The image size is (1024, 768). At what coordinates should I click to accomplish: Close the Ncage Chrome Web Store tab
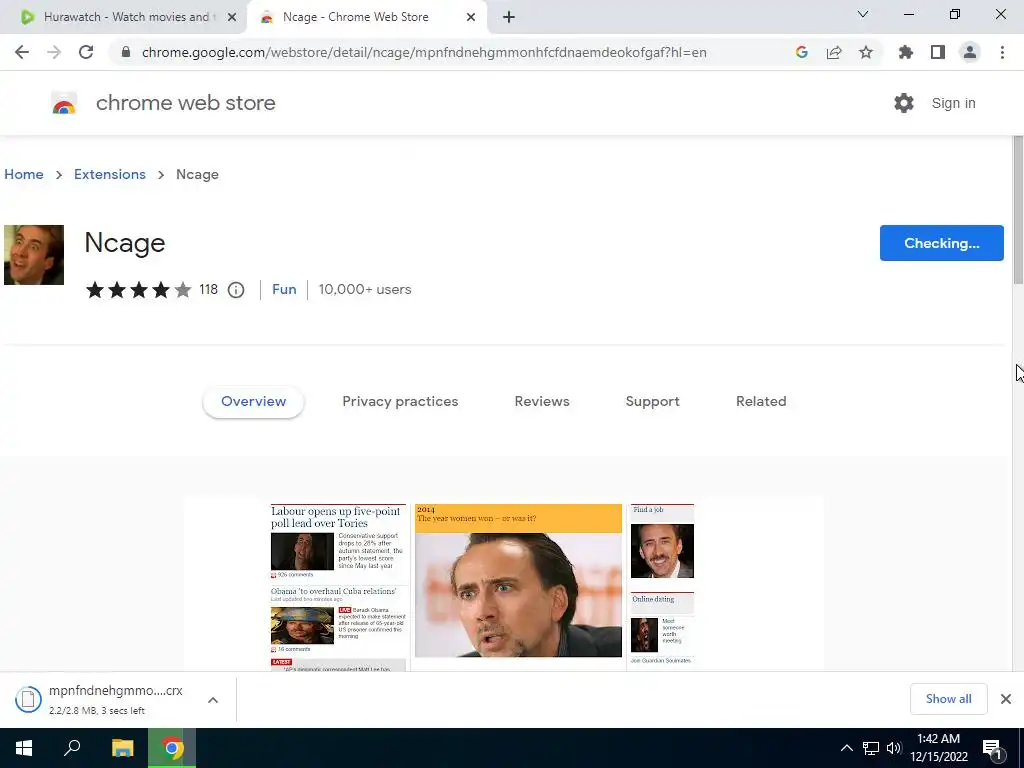click(471, 17)
